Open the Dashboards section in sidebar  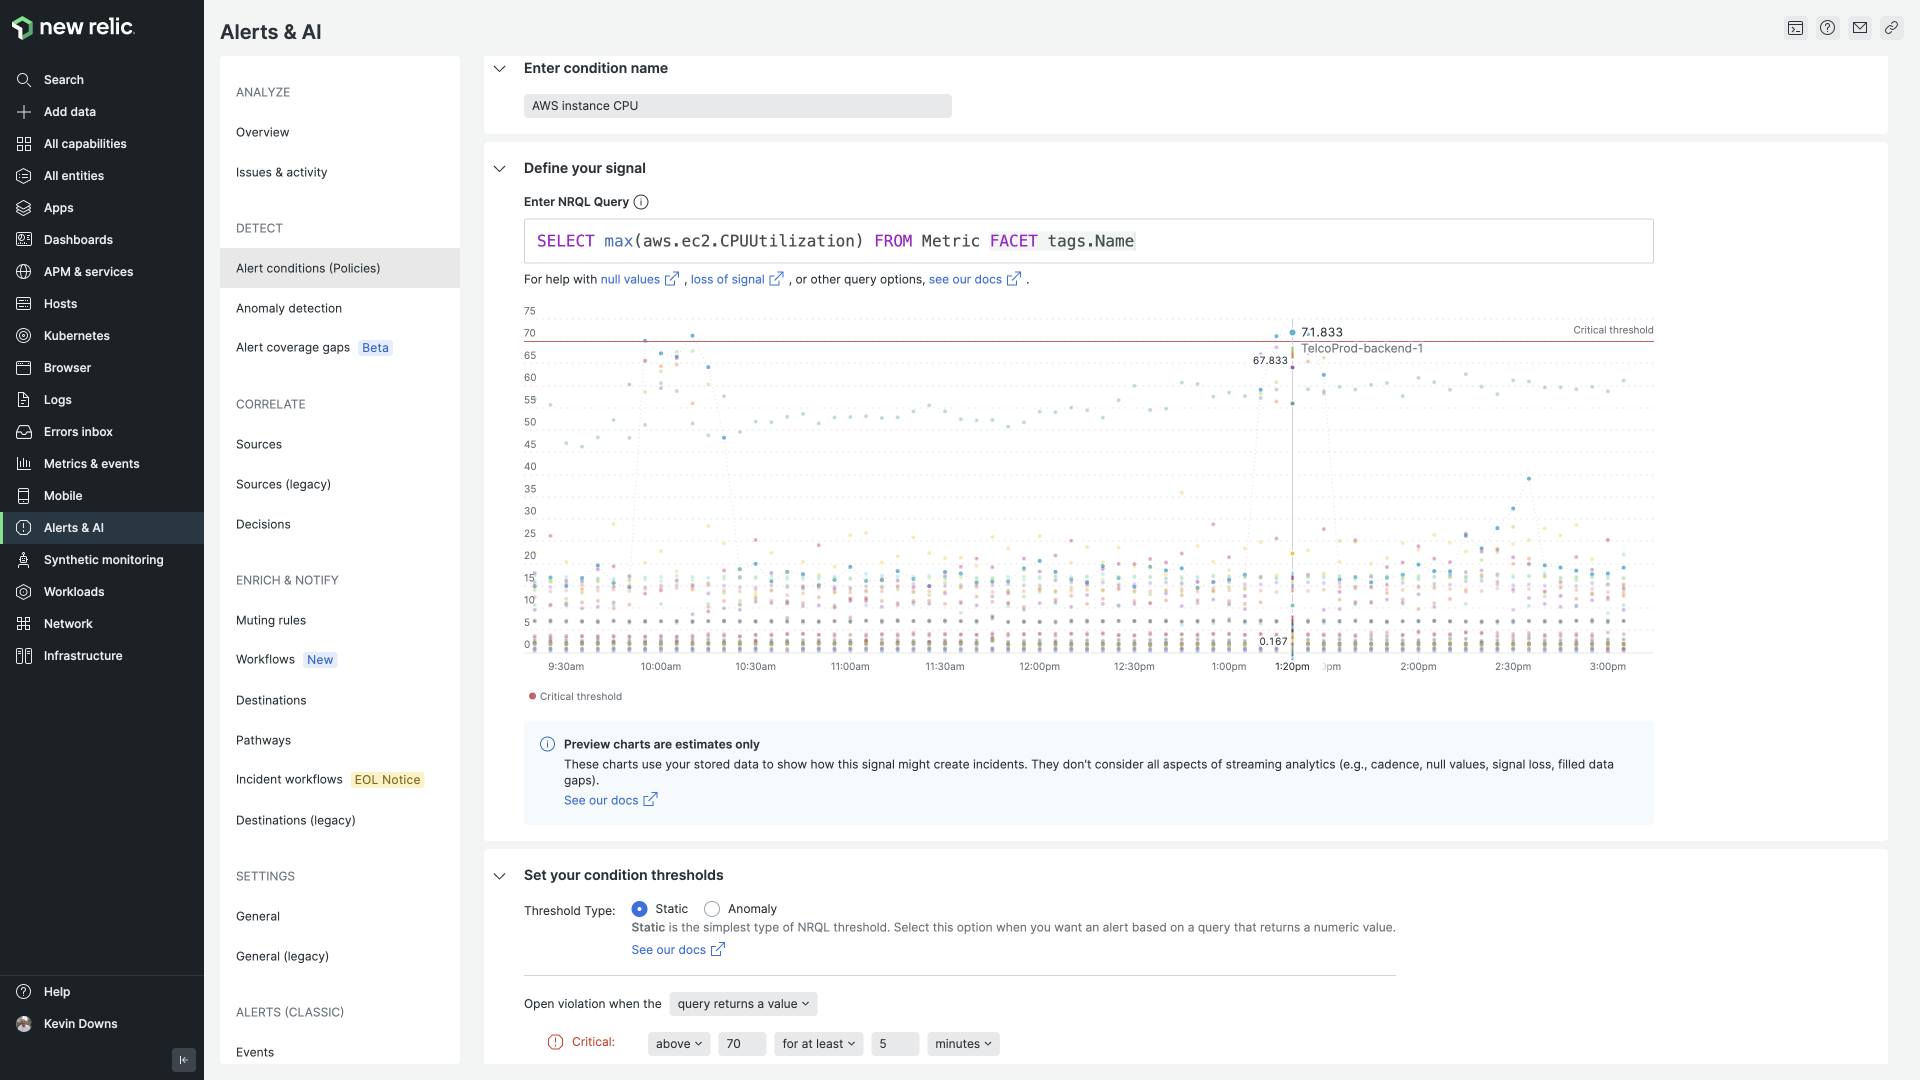coord(77,239)
